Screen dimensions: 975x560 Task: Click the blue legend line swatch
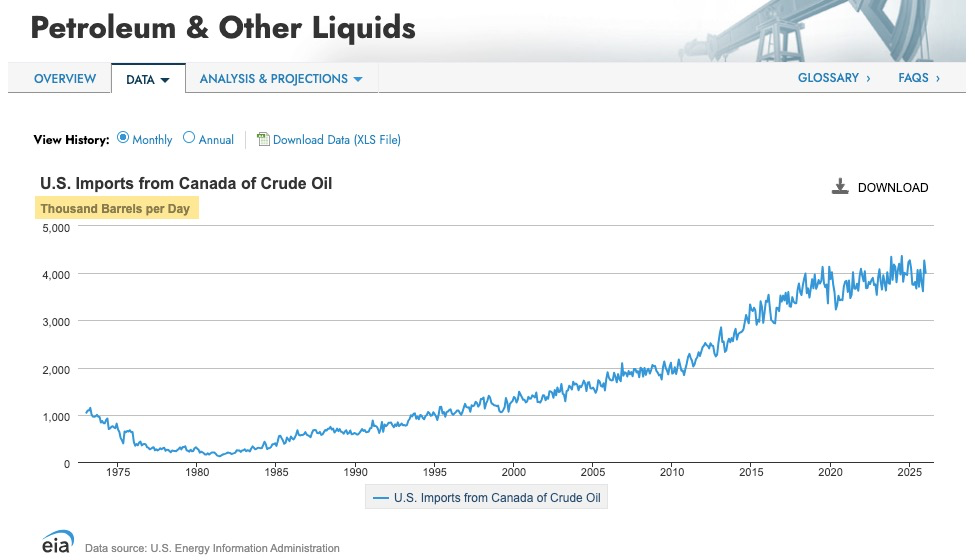[380, 497]
